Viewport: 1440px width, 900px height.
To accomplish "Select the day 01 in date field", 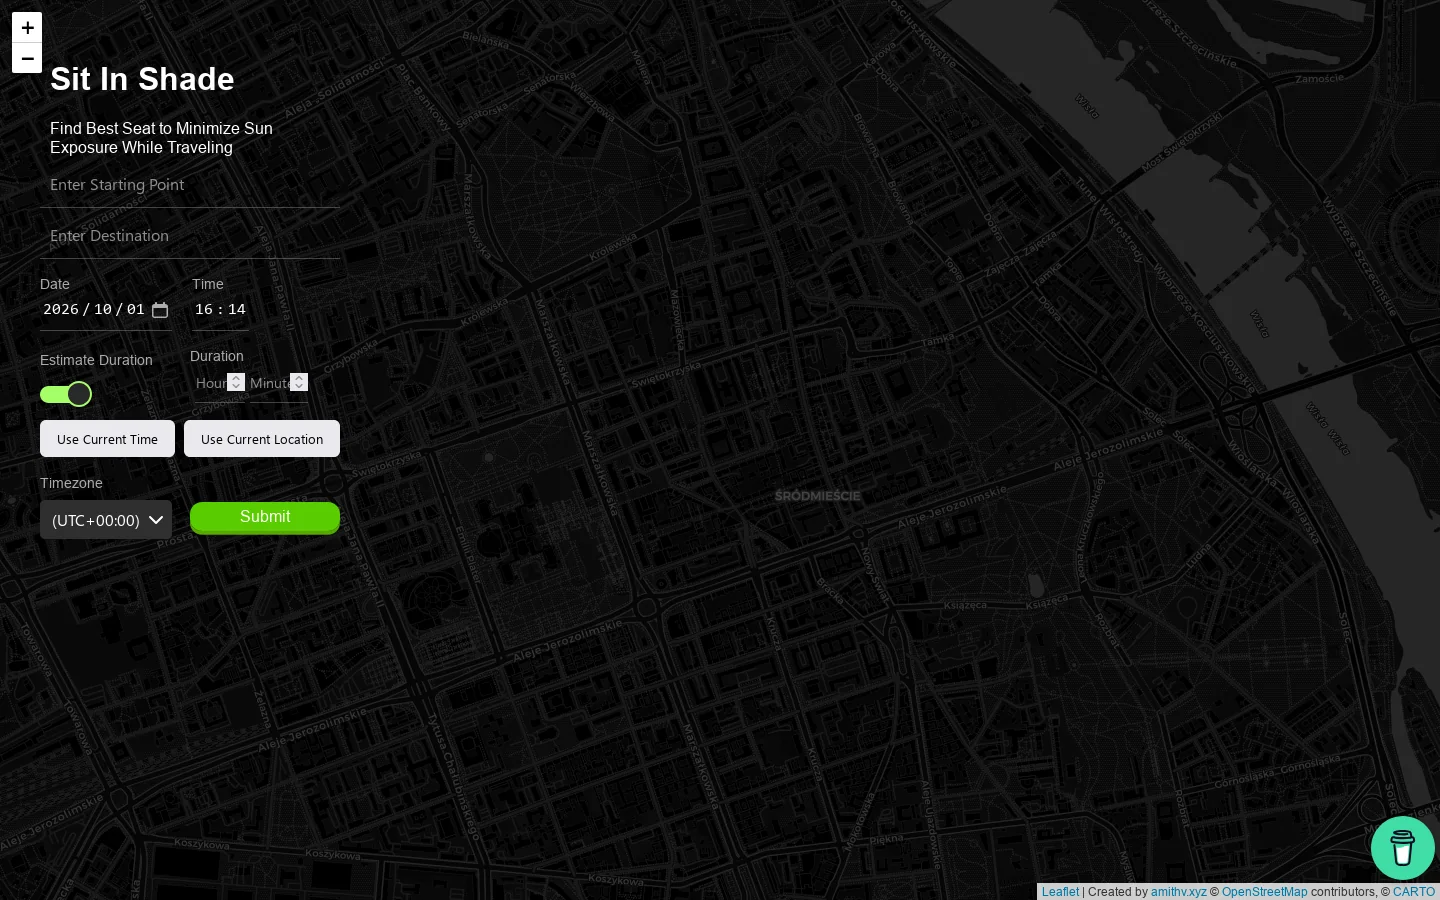I will click(x=136, y=310).
